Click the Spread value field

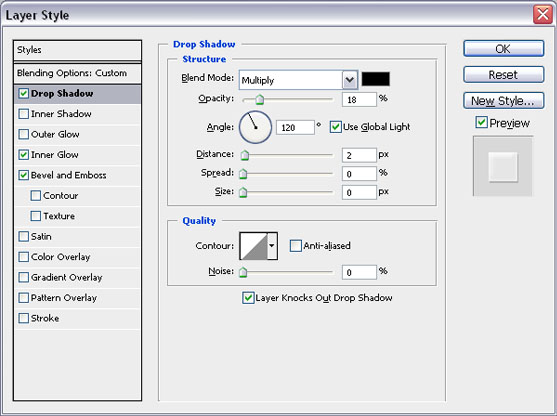point(359,174)
